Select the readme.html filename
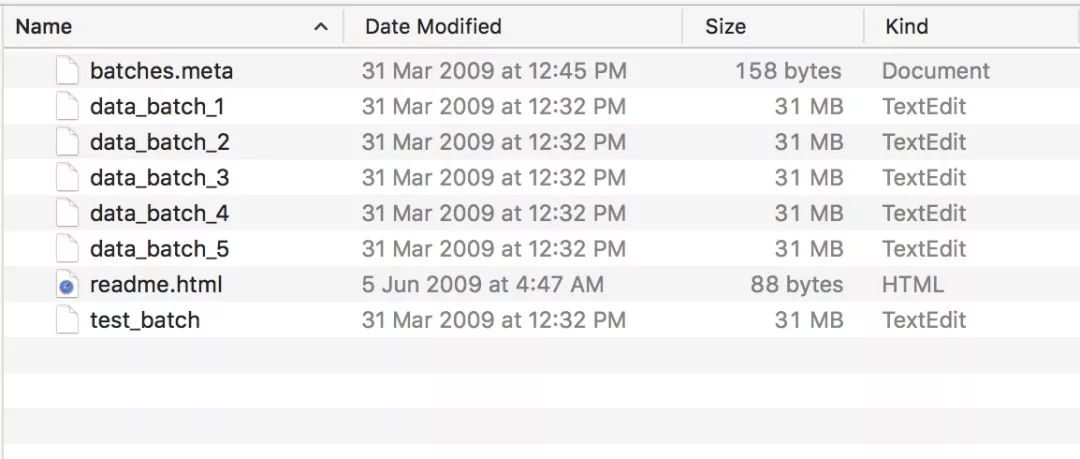The height and width of the screenshot is (459, 1080). coord(156,285)
